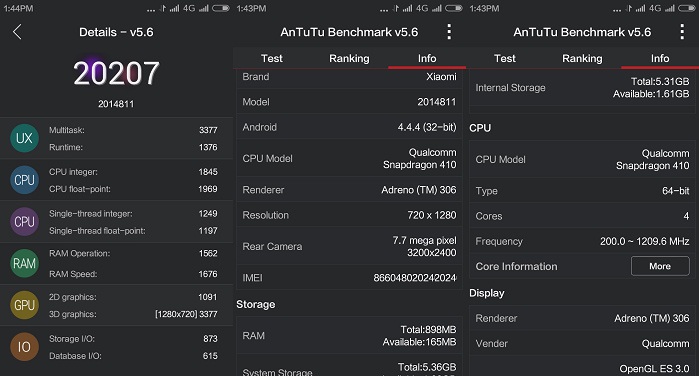This screenshot has width=699, height=376.
Task: Select the IMEI row
Action: point(349,278)
